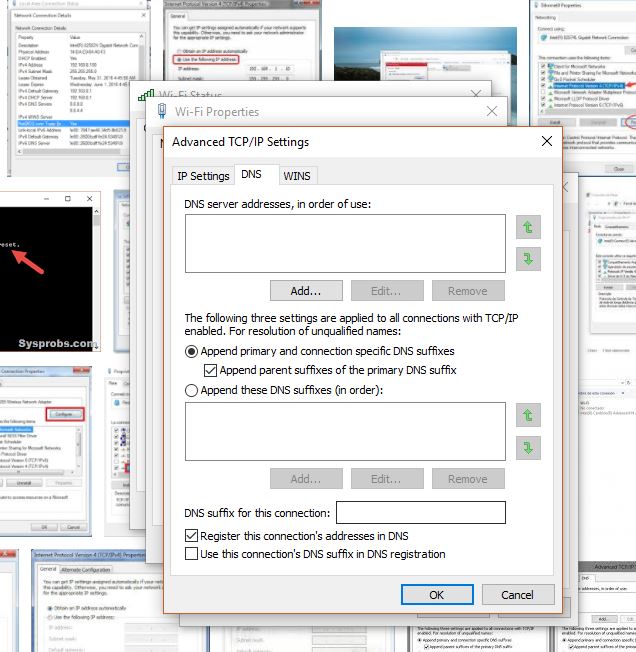This screenshot has width=636, height=652.
Task: Click Edit button under DNS suffixes list
Action: tap(387, 479)
